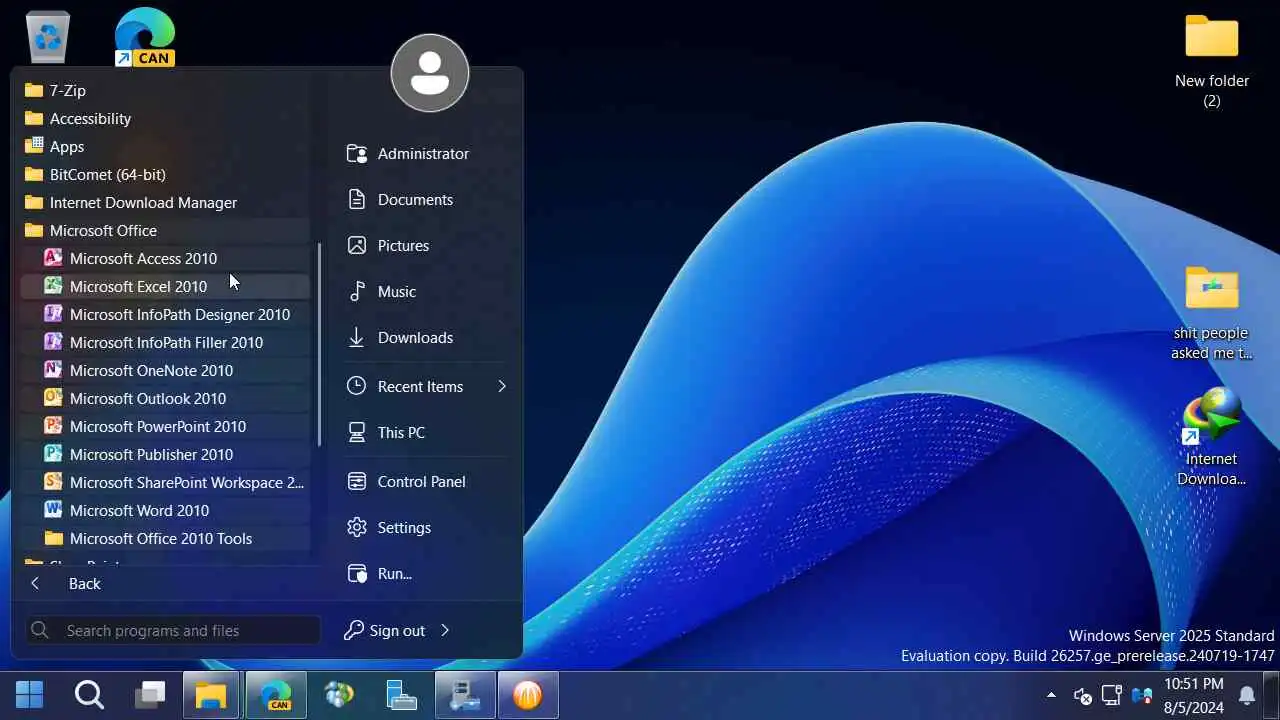The height and width of the screenshot is (720, 1280).
Task: Open Pictures from the Start menu
Action: point(425,245)
